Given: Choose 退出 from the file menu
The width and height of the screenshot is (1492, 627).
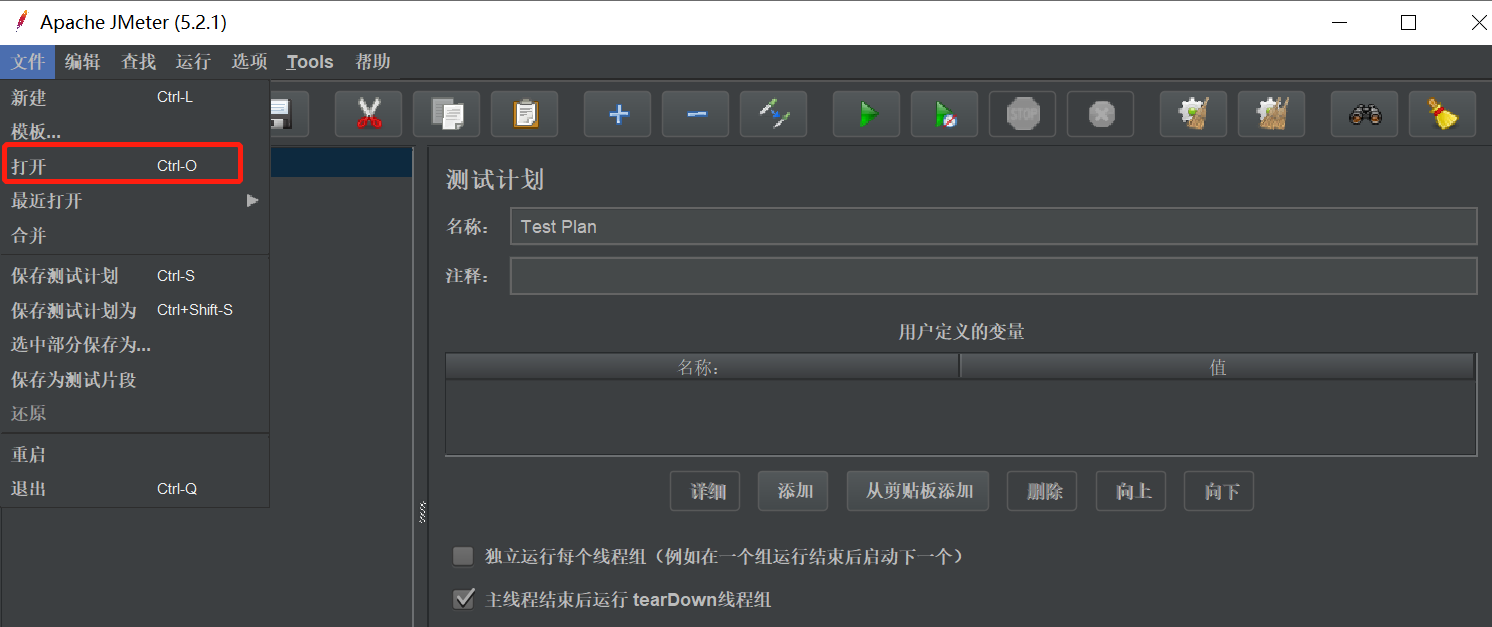Looking at the screenshot, I should point(135,489).
